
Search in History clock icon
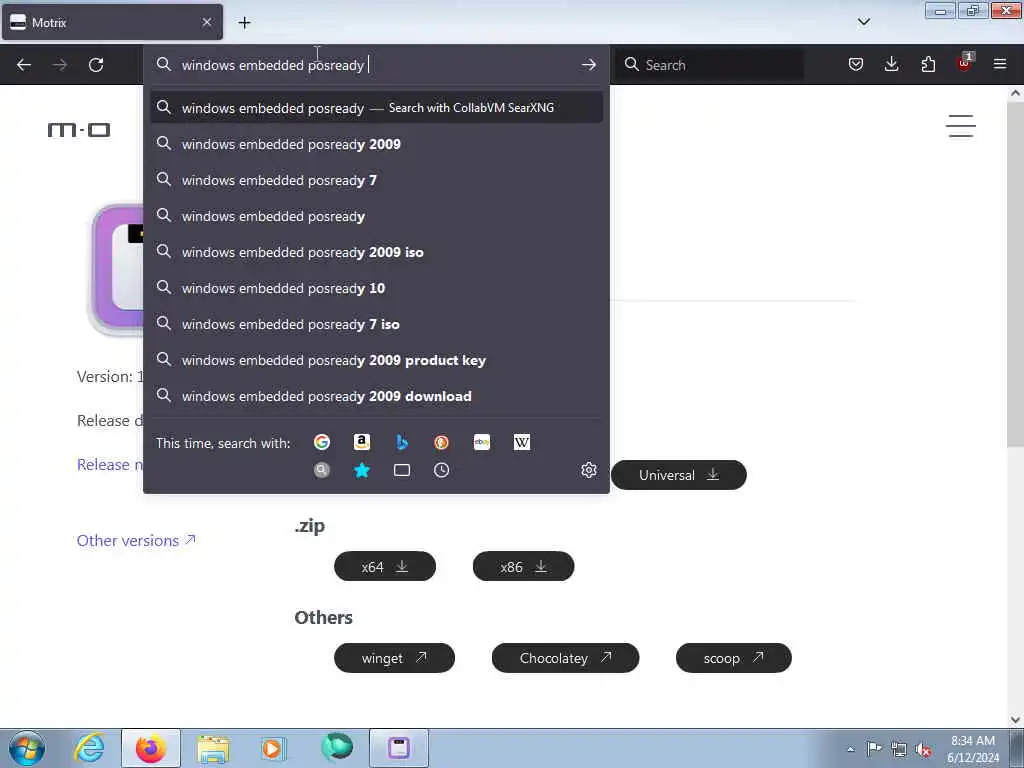441,470
